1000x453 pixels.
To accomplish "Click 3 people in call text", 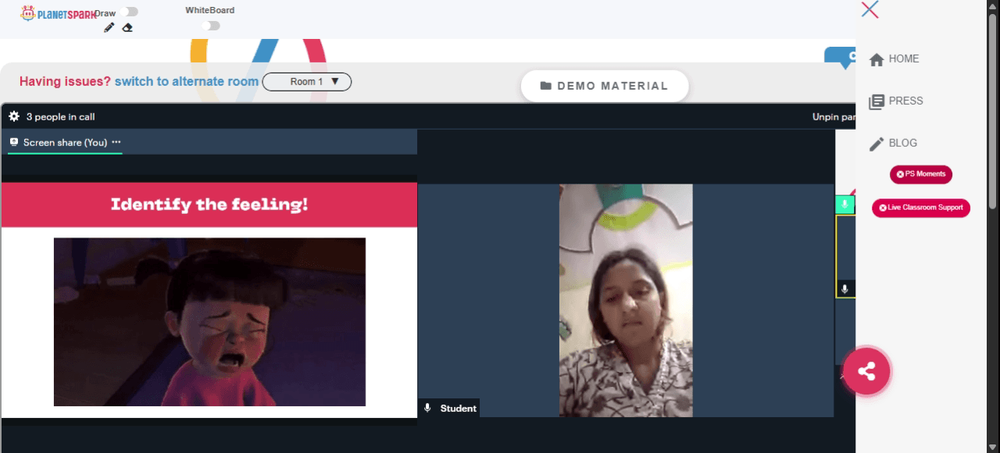I will pyautogui.click(x=61, y=117).
